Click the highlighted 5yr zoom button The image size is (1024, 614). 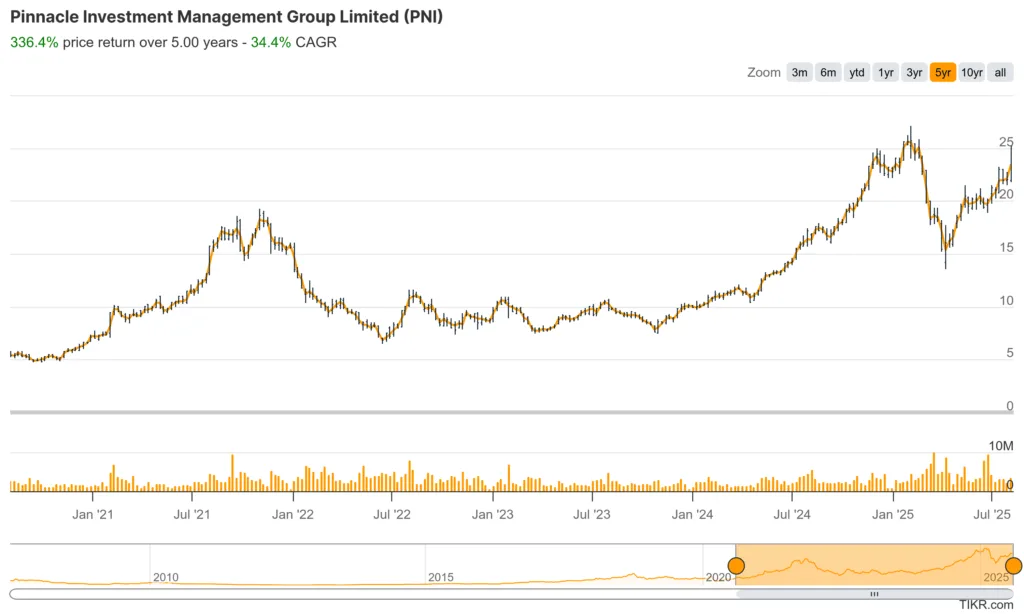pos(942,72)
